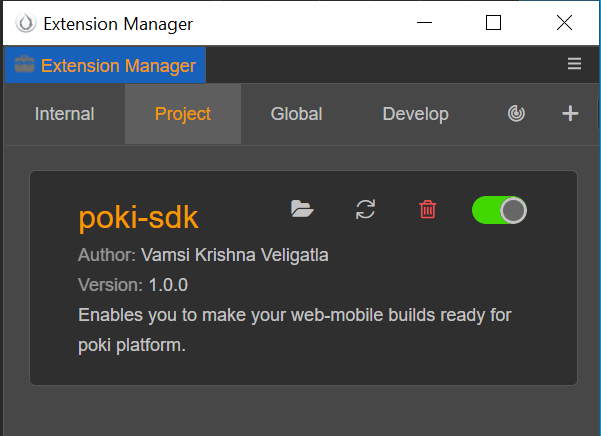Click the Extension Manager panel tab
The image size is (601, 436).
[105, 65]
